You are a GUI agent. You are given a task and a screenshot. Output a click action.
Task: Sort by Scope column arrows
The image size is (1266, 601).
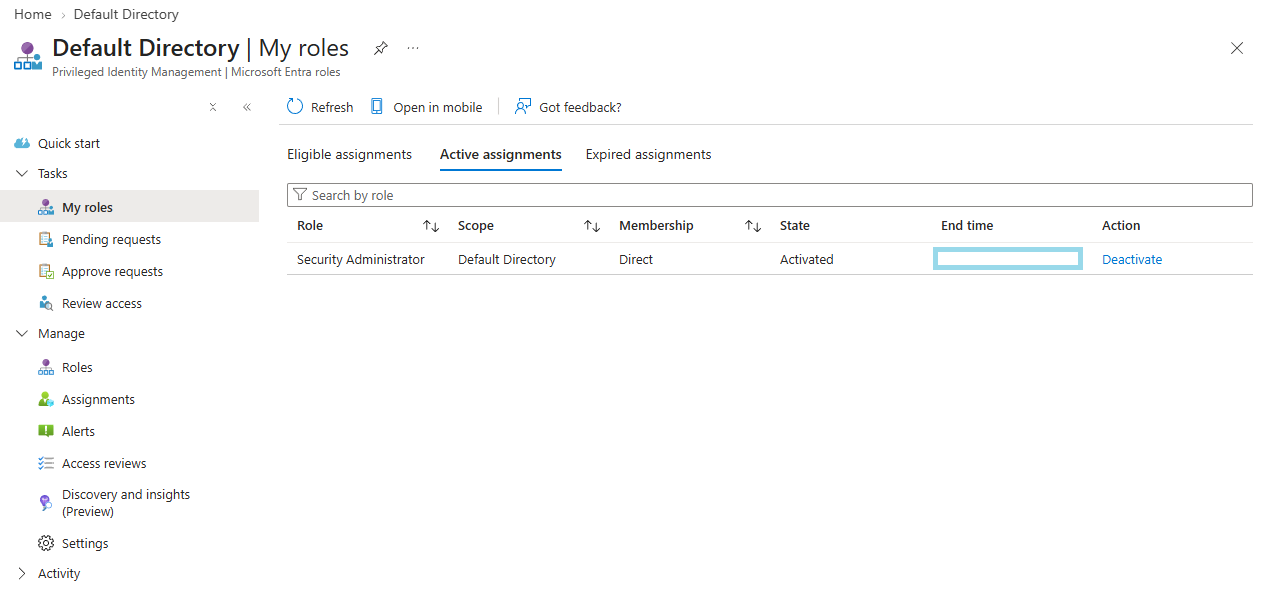592,226
